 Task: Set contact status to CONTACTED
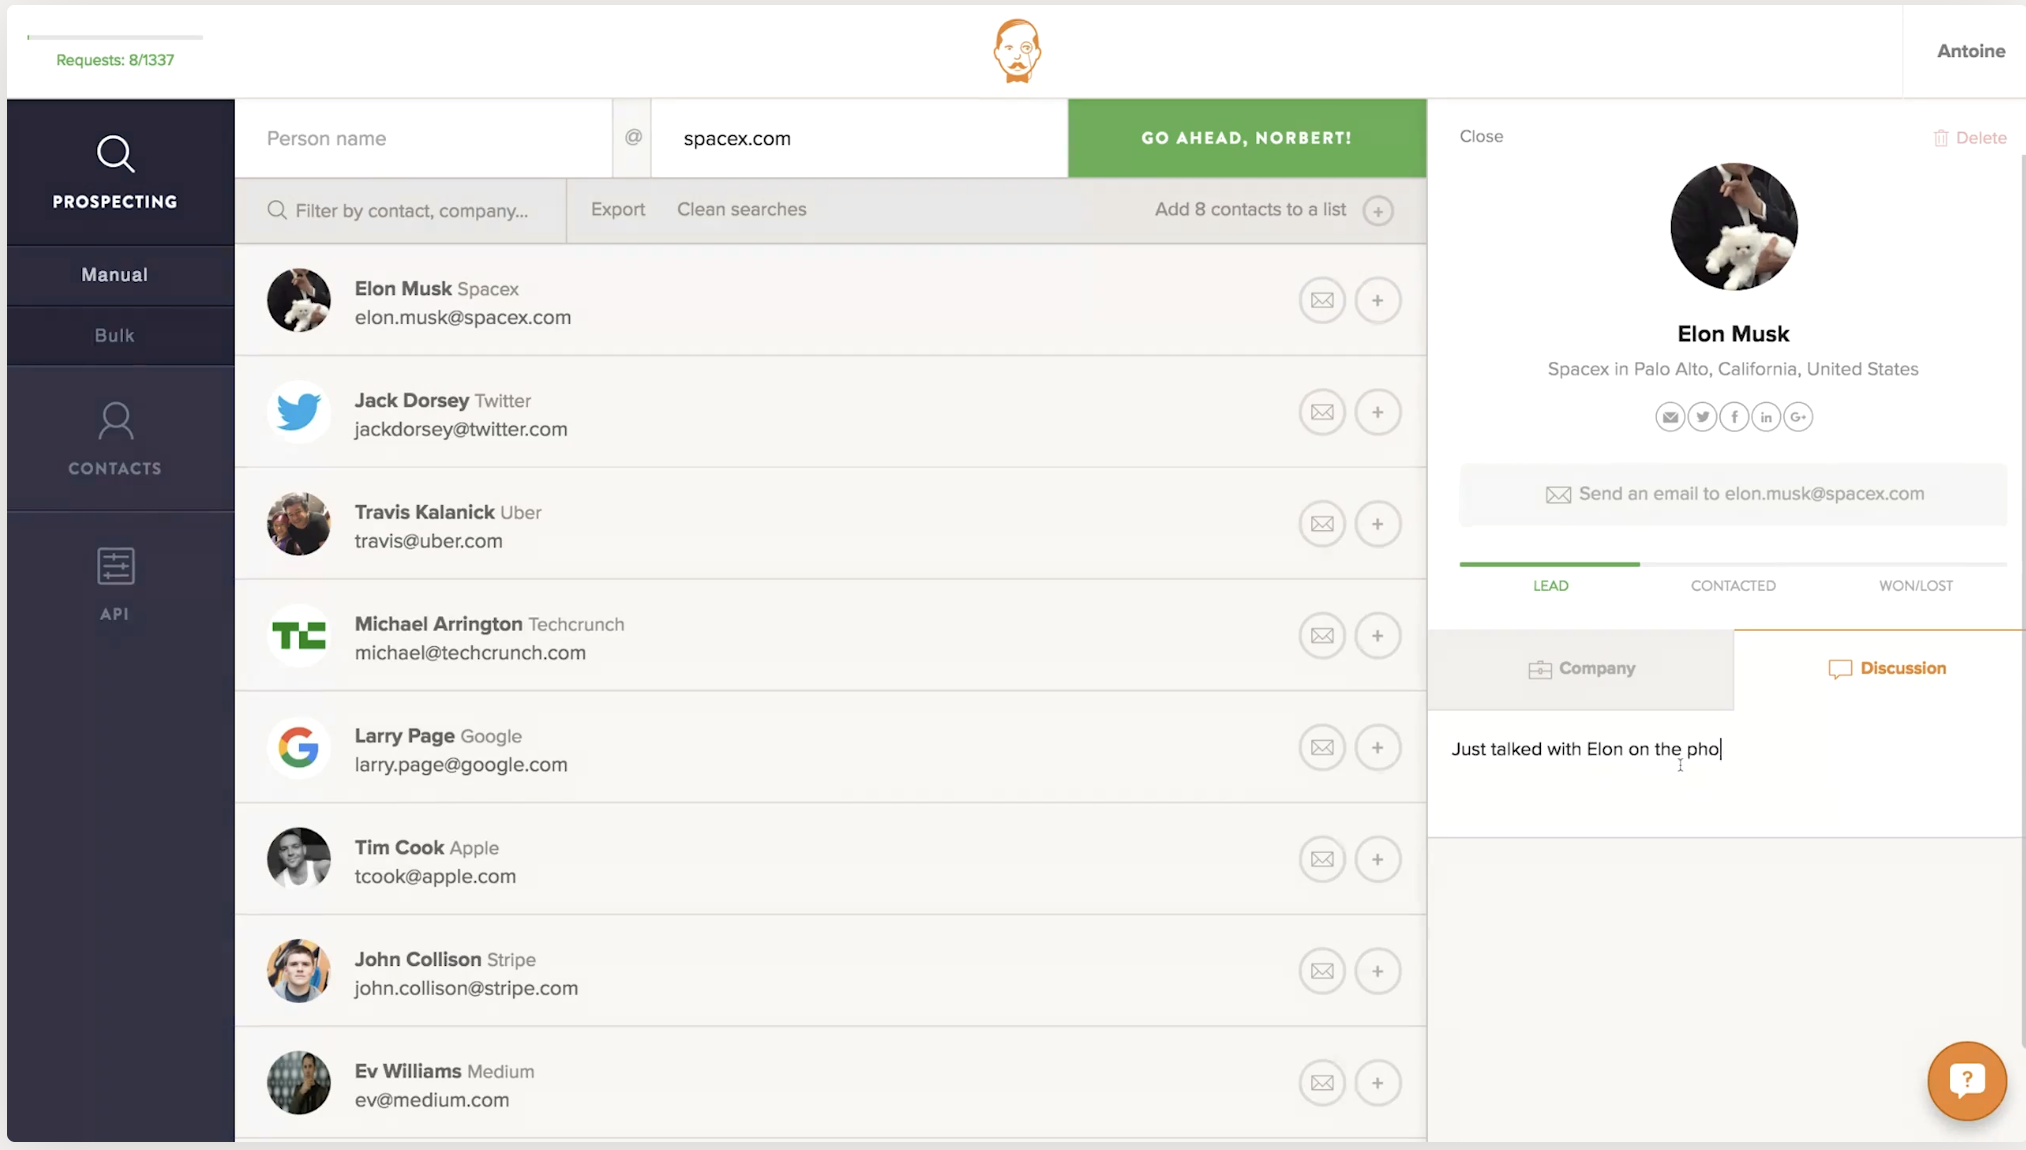(x=1733, y=586)
